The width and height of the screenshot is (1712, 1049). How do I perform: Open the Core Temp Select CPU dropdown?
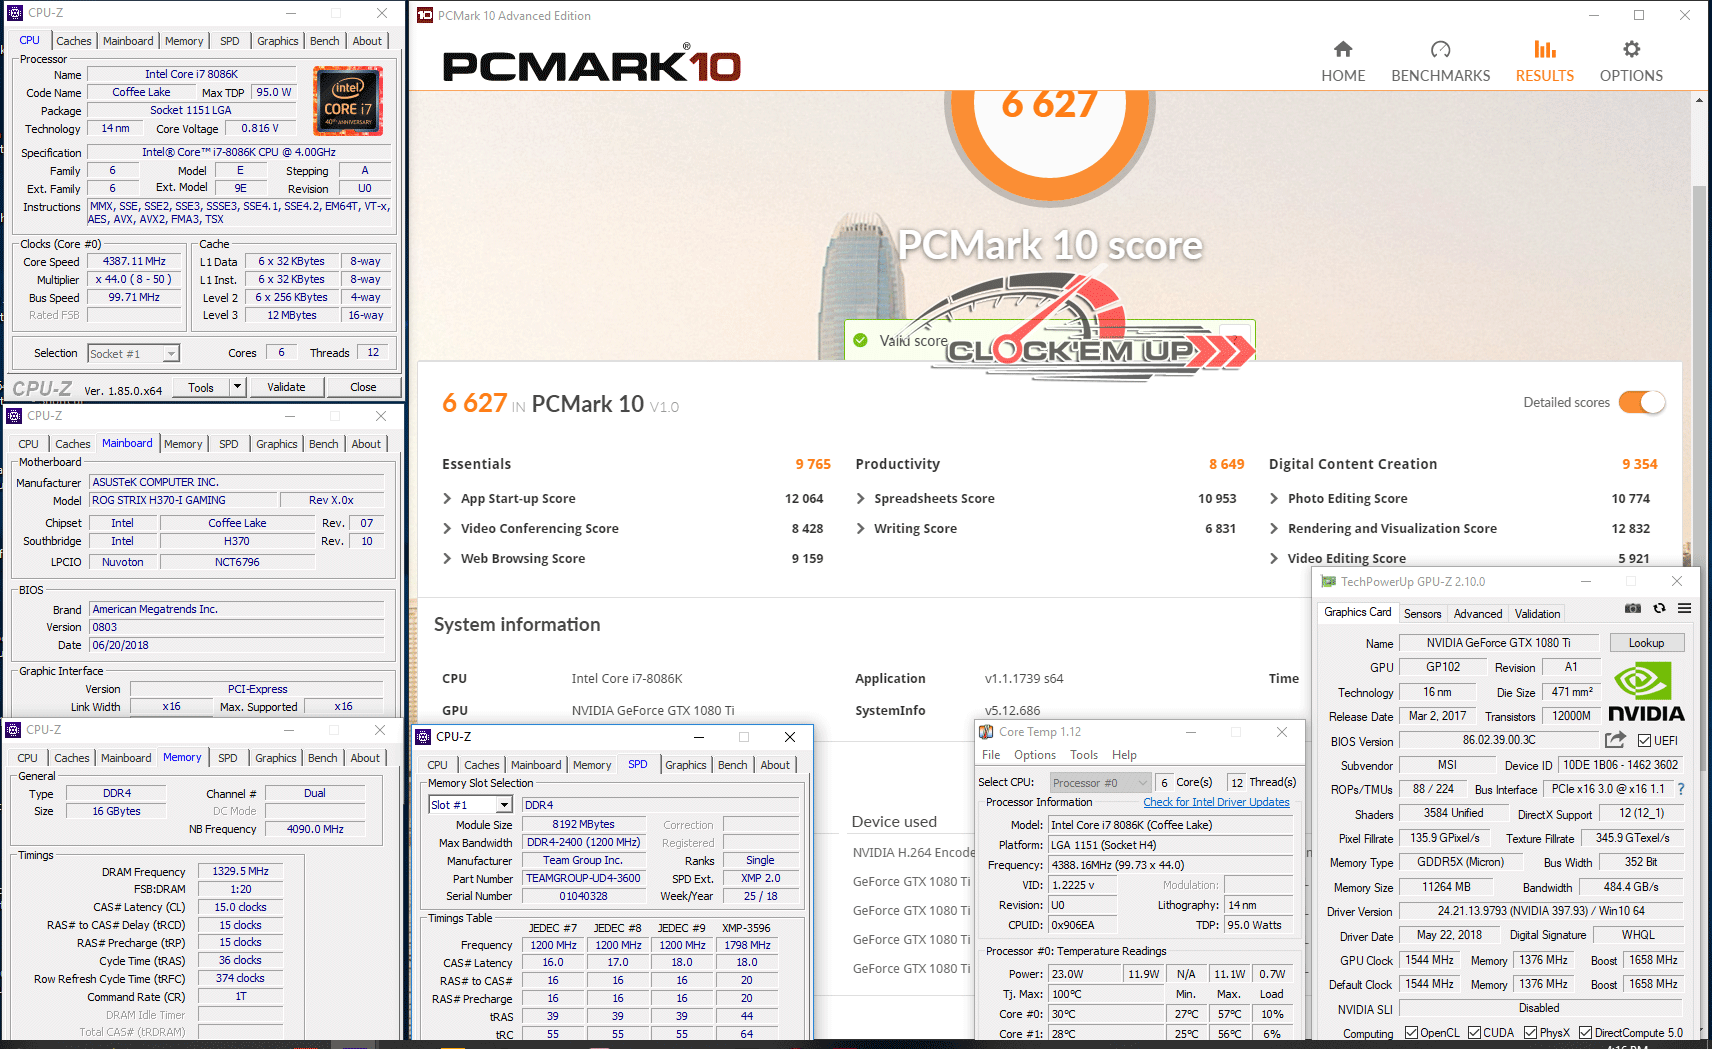tap(1141, 783)
